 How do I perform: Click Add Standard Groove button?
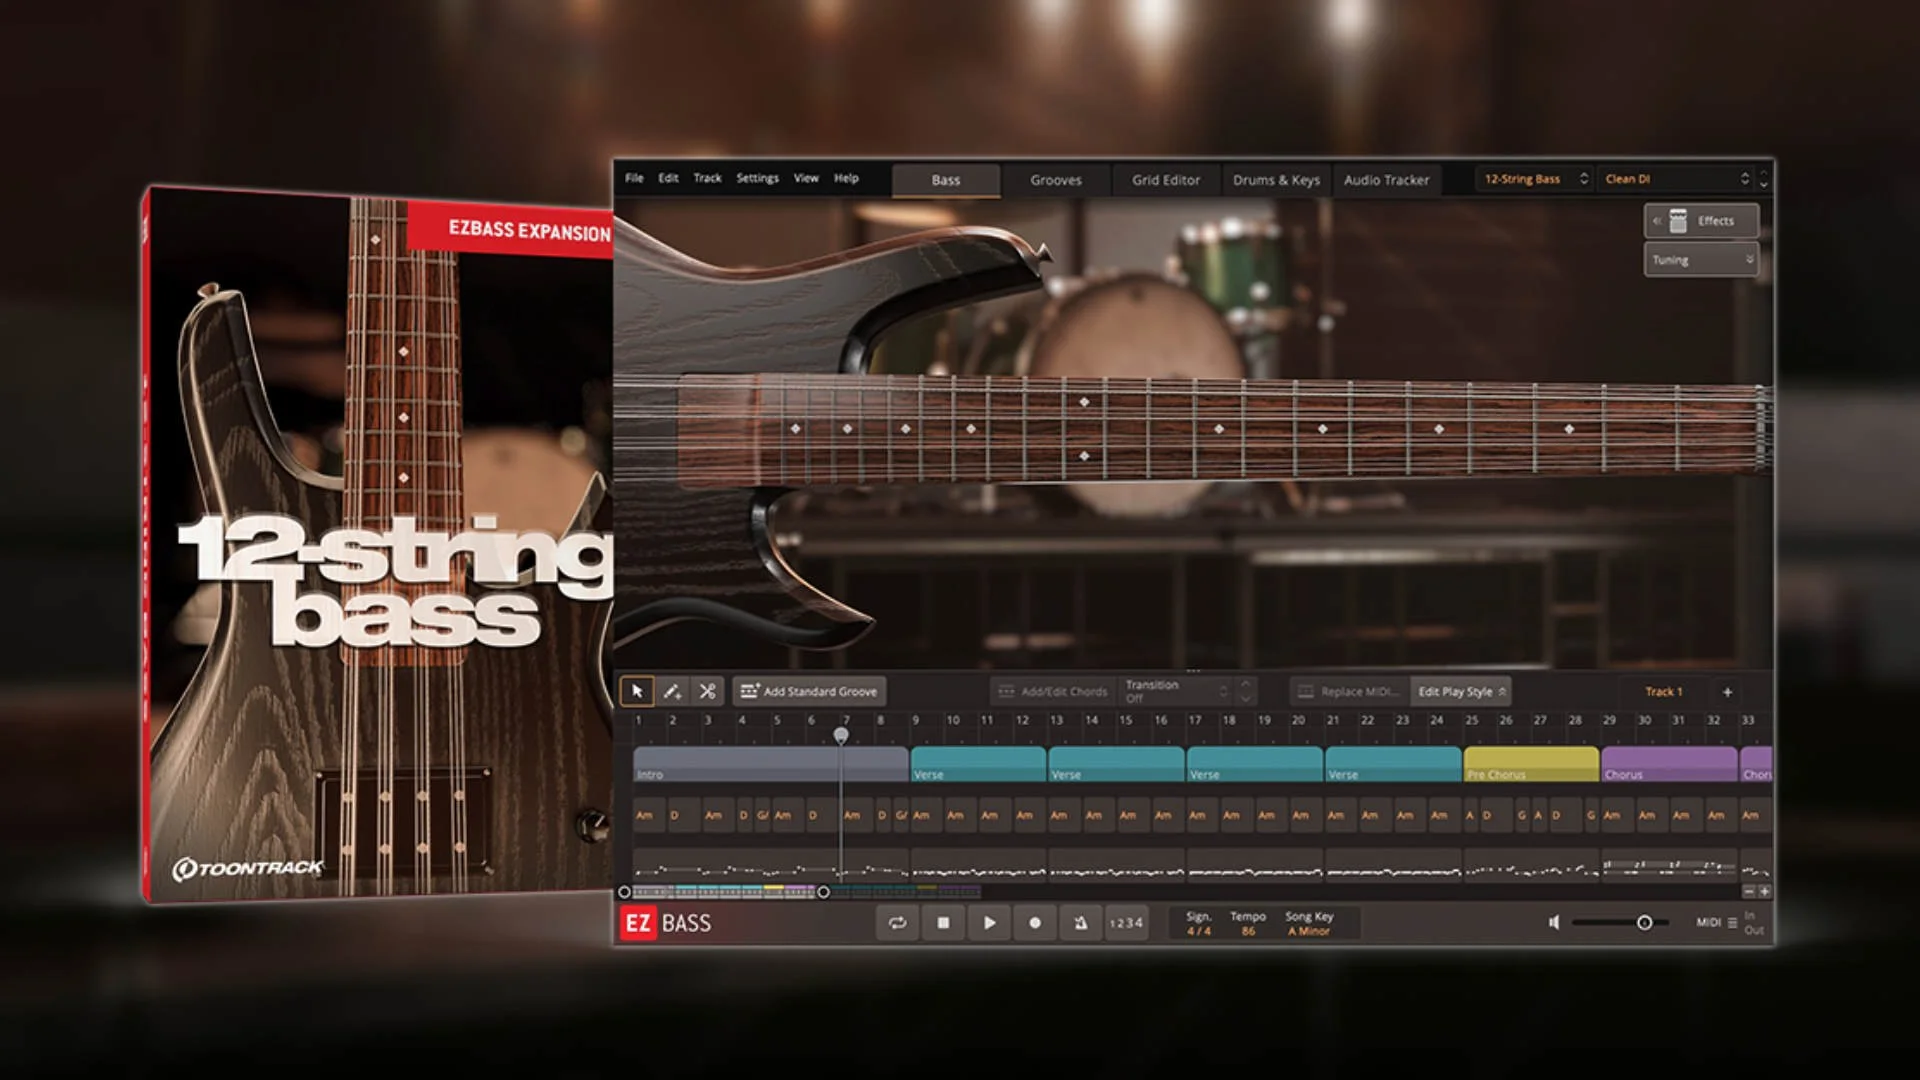point(809,691)
